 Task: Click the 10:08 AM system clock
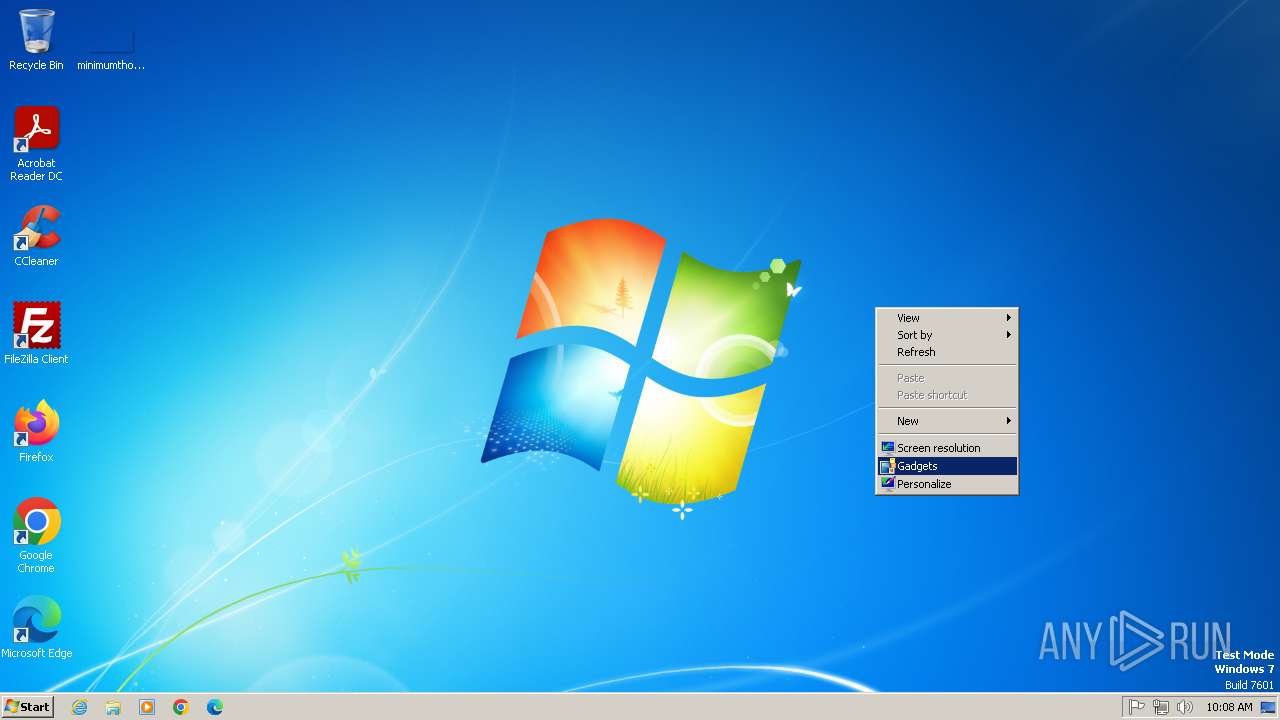click(x=1229, y=707)
